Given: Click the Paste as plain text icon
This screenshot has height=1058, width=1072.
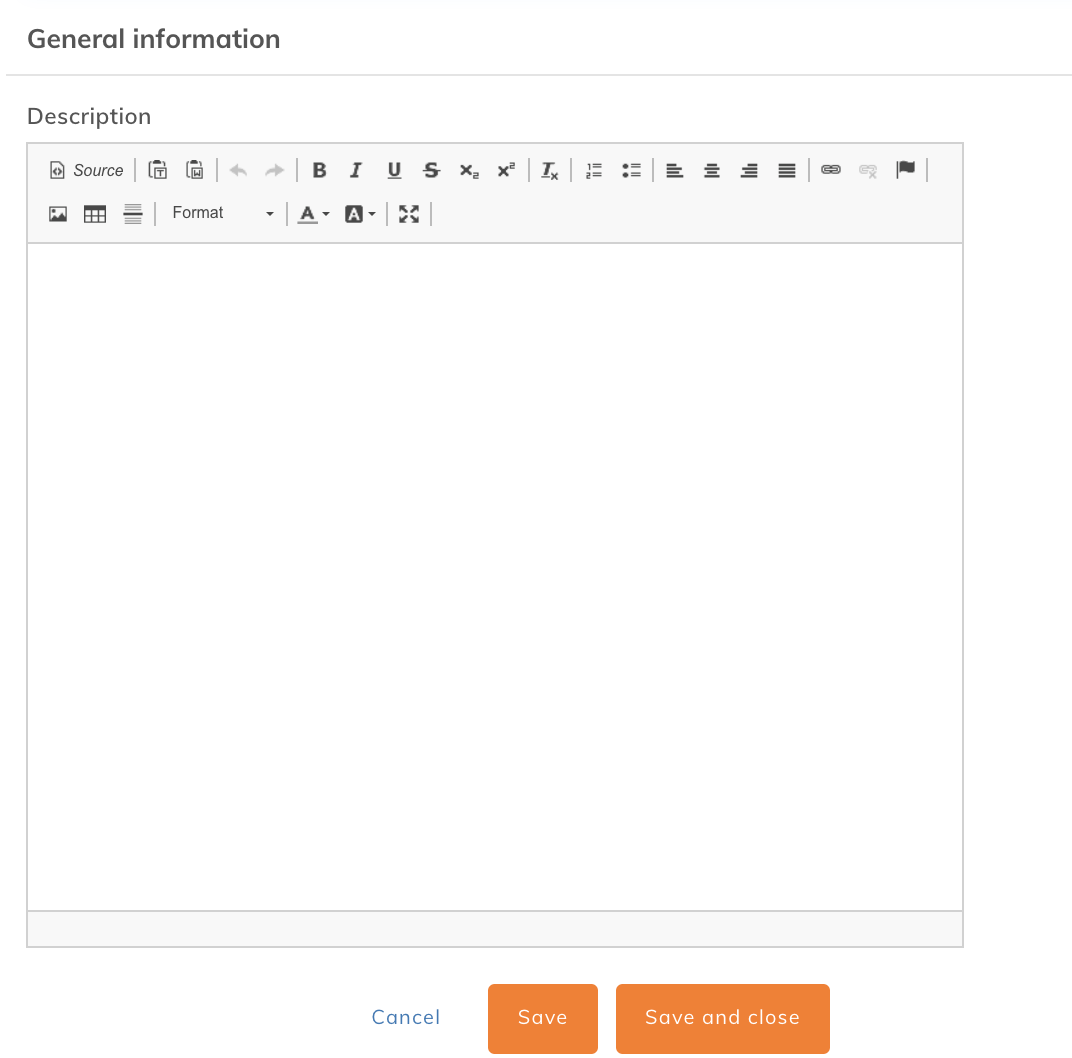Looking at the screenshot, I should [157, 170].
